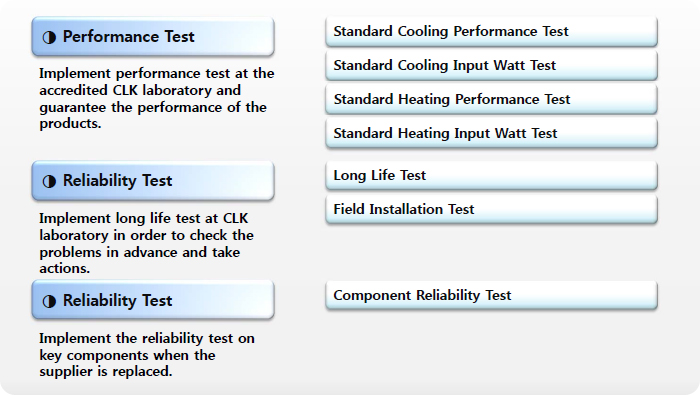Image resolution: width=700 pixels, height=395 pixels.
Task: Choose Standard Heating Input Watt Test
Action: pyautogui.click(x=492, y=133)
